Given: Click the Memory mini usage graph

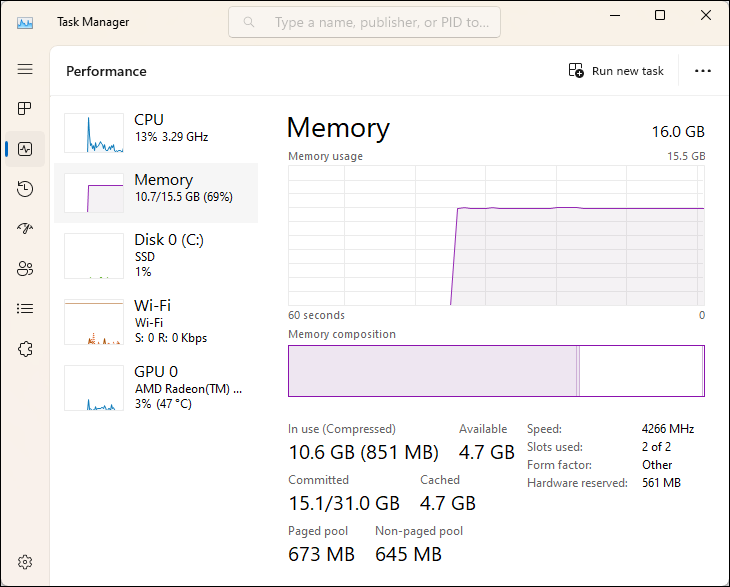Looking at the screenshot, I should [94, 193].
